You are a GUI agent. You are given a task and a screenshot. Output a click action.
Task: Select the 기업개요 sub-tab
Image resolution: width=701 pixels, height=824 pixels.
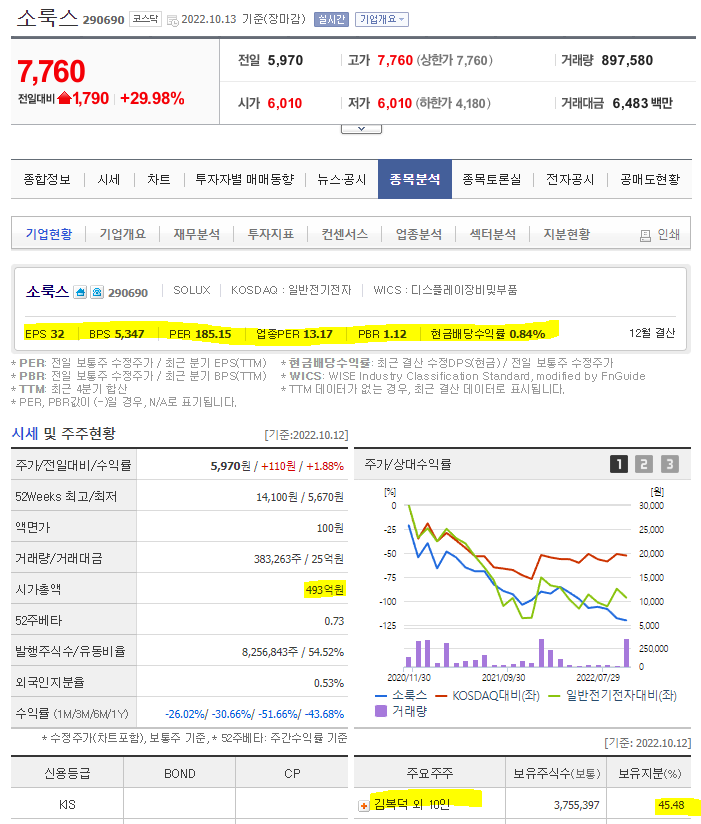[122, 234]
